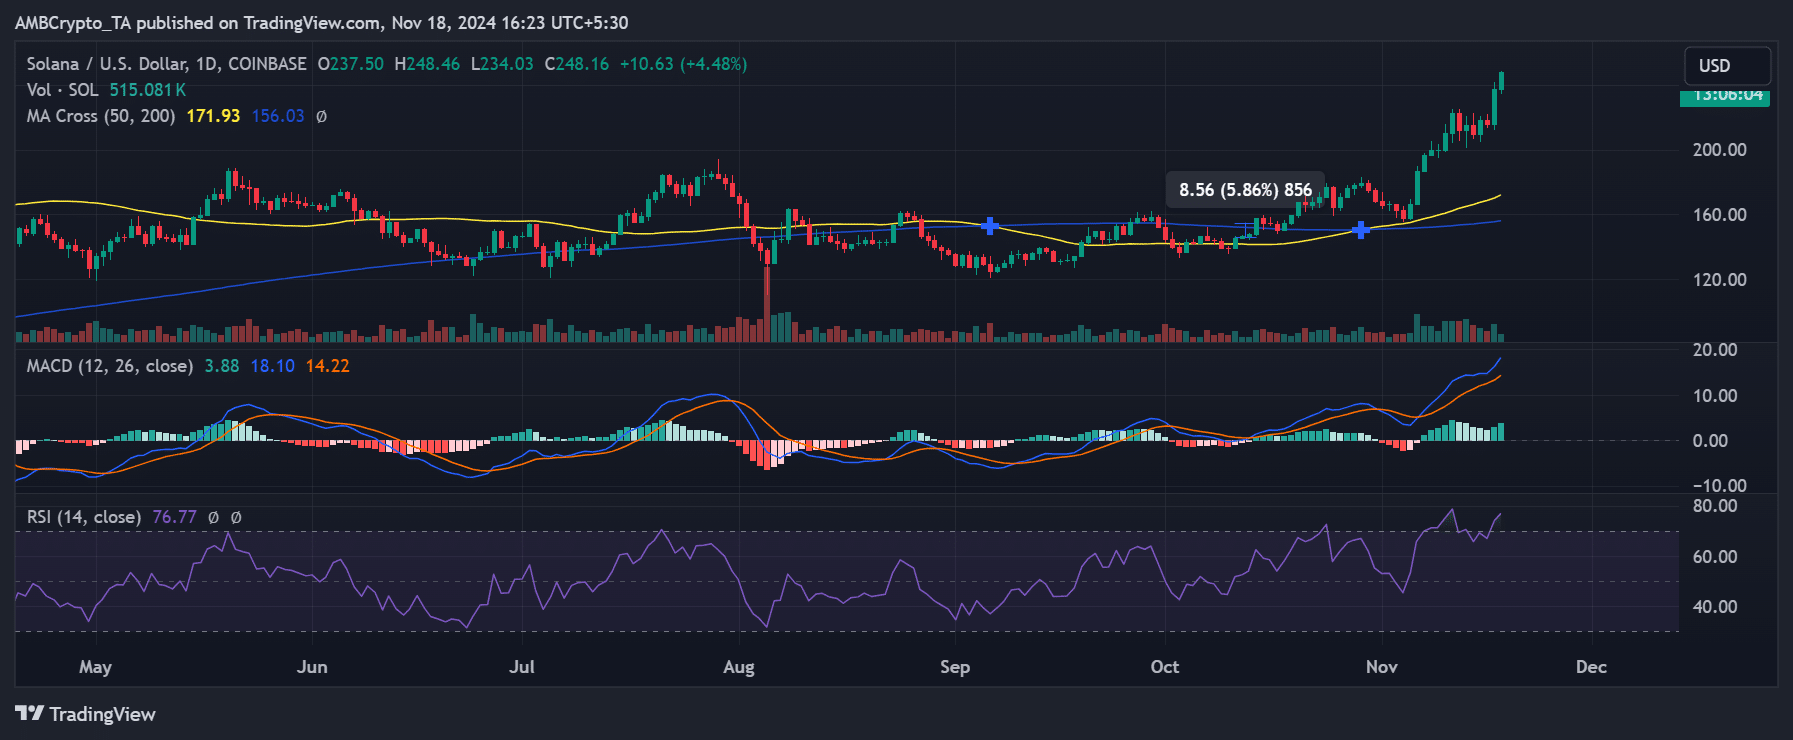
Task: Click the MACD axis label −10.00
Action: point(1720,486)
